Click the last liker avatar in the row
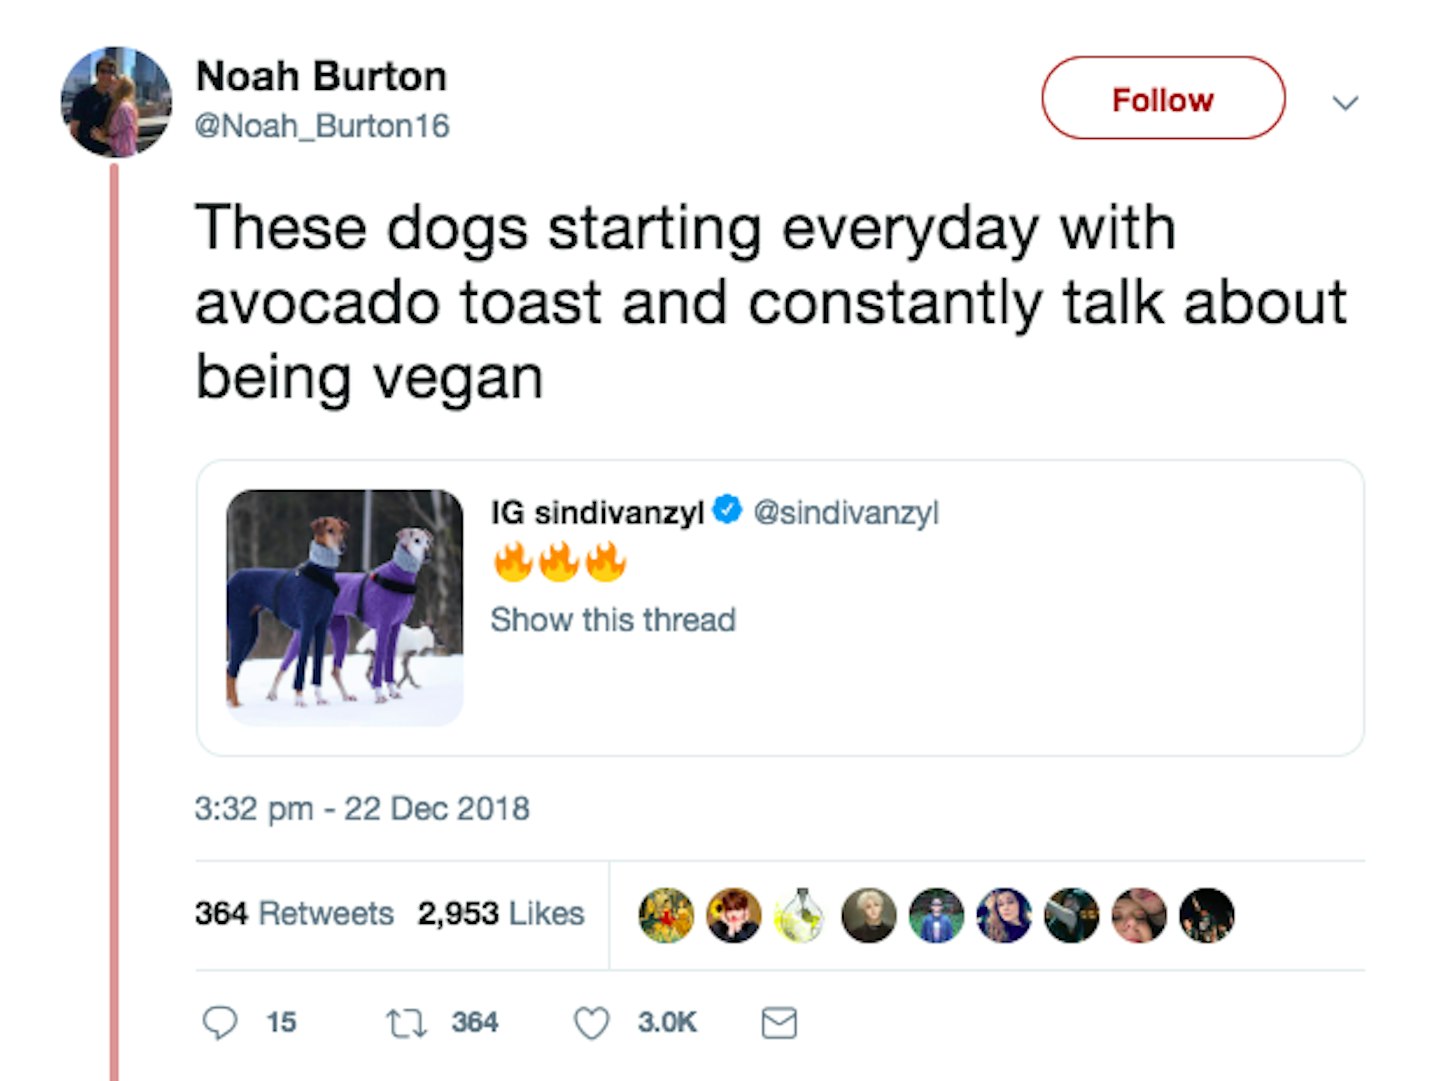The image size is (1440, 1081). click(1207, 915)
